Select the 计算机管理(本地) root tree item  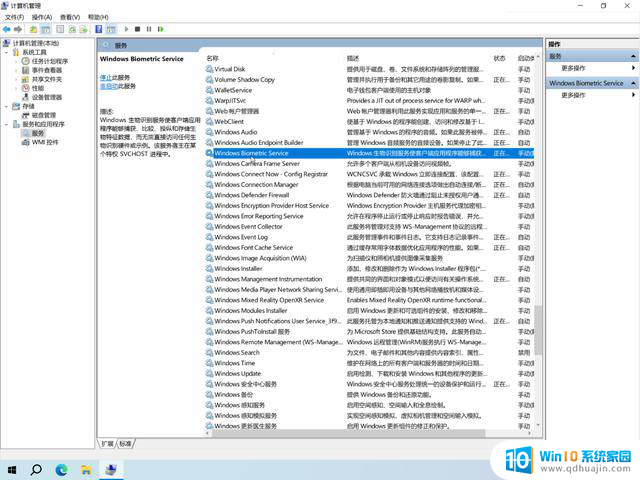pyautogui.click(x=36, y=43)
